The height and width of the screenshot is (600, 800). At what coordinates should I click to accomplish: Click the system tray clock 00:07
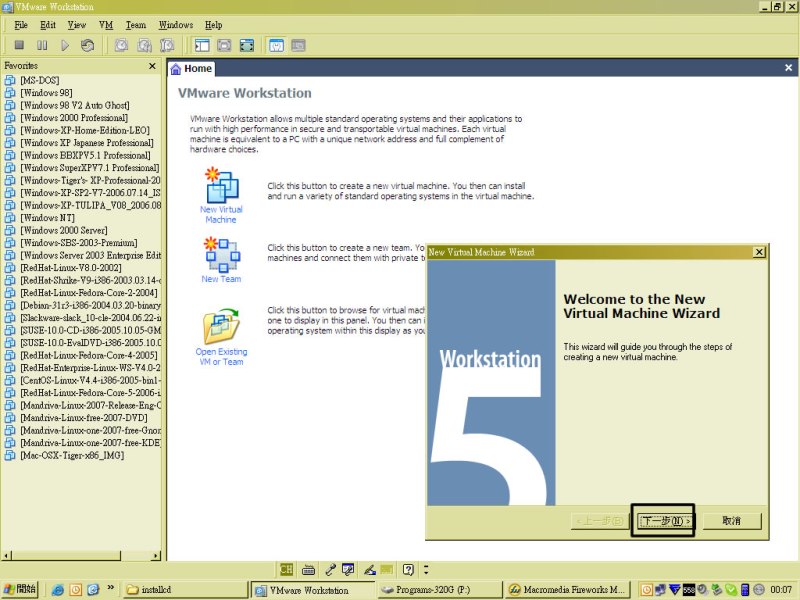[x=781, y=589]
